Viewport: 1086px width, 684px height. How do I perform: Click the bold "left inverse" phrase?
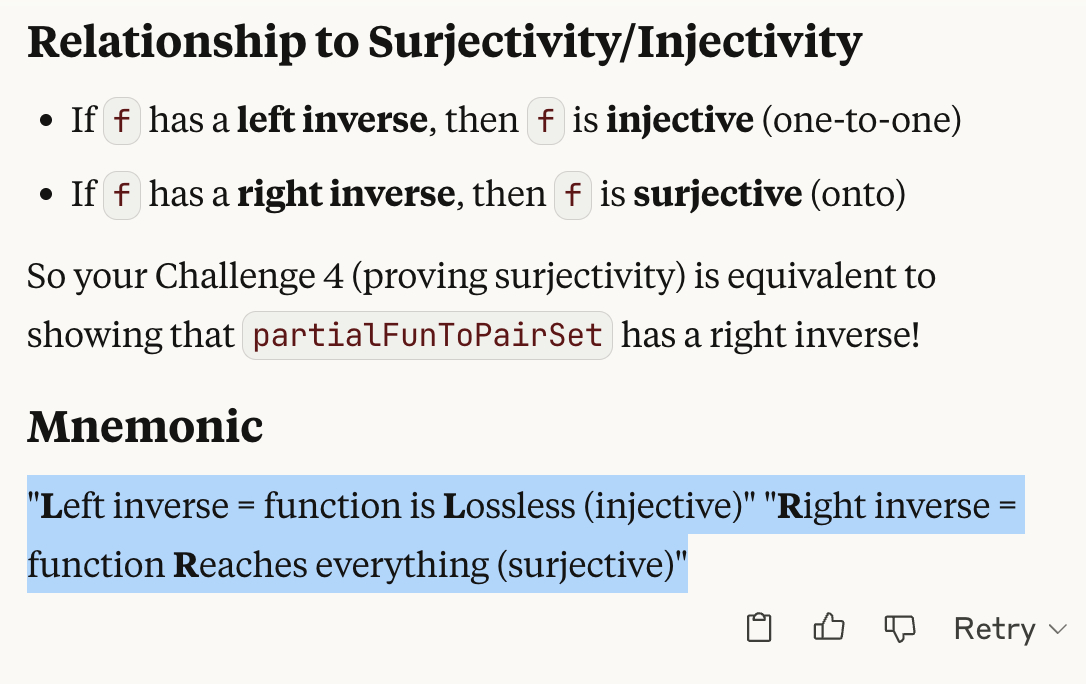(x=332, y=121)
